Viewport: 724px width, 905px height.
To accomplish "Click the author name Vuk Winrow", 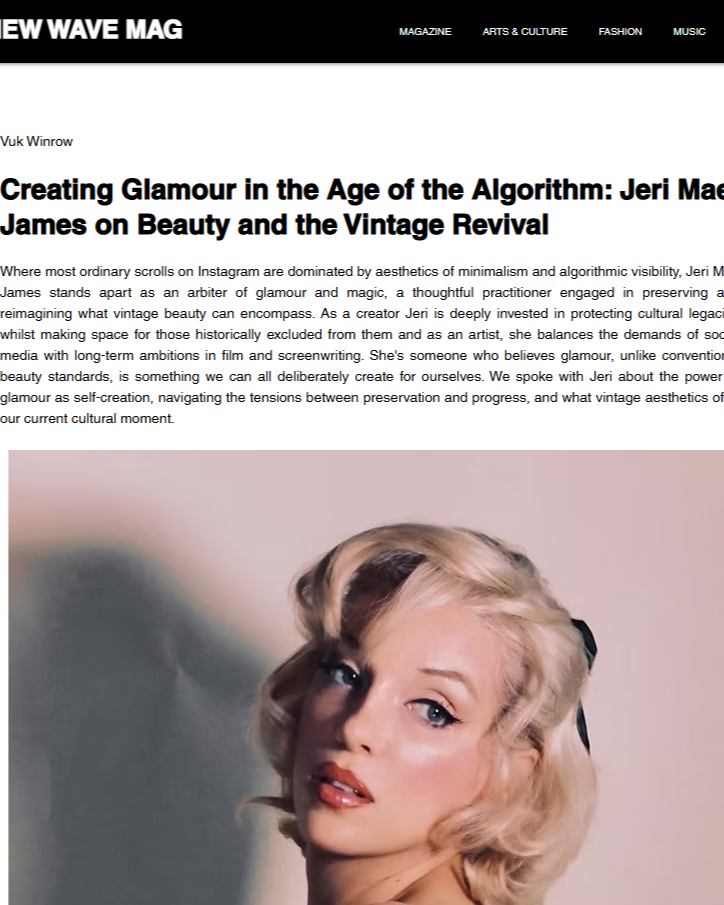I will point(36,141).
